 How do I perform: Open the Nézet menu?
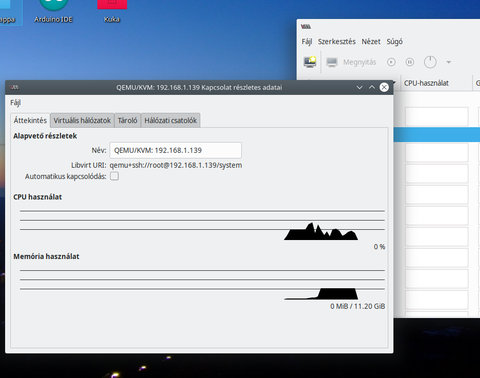(x=371, y=42)
